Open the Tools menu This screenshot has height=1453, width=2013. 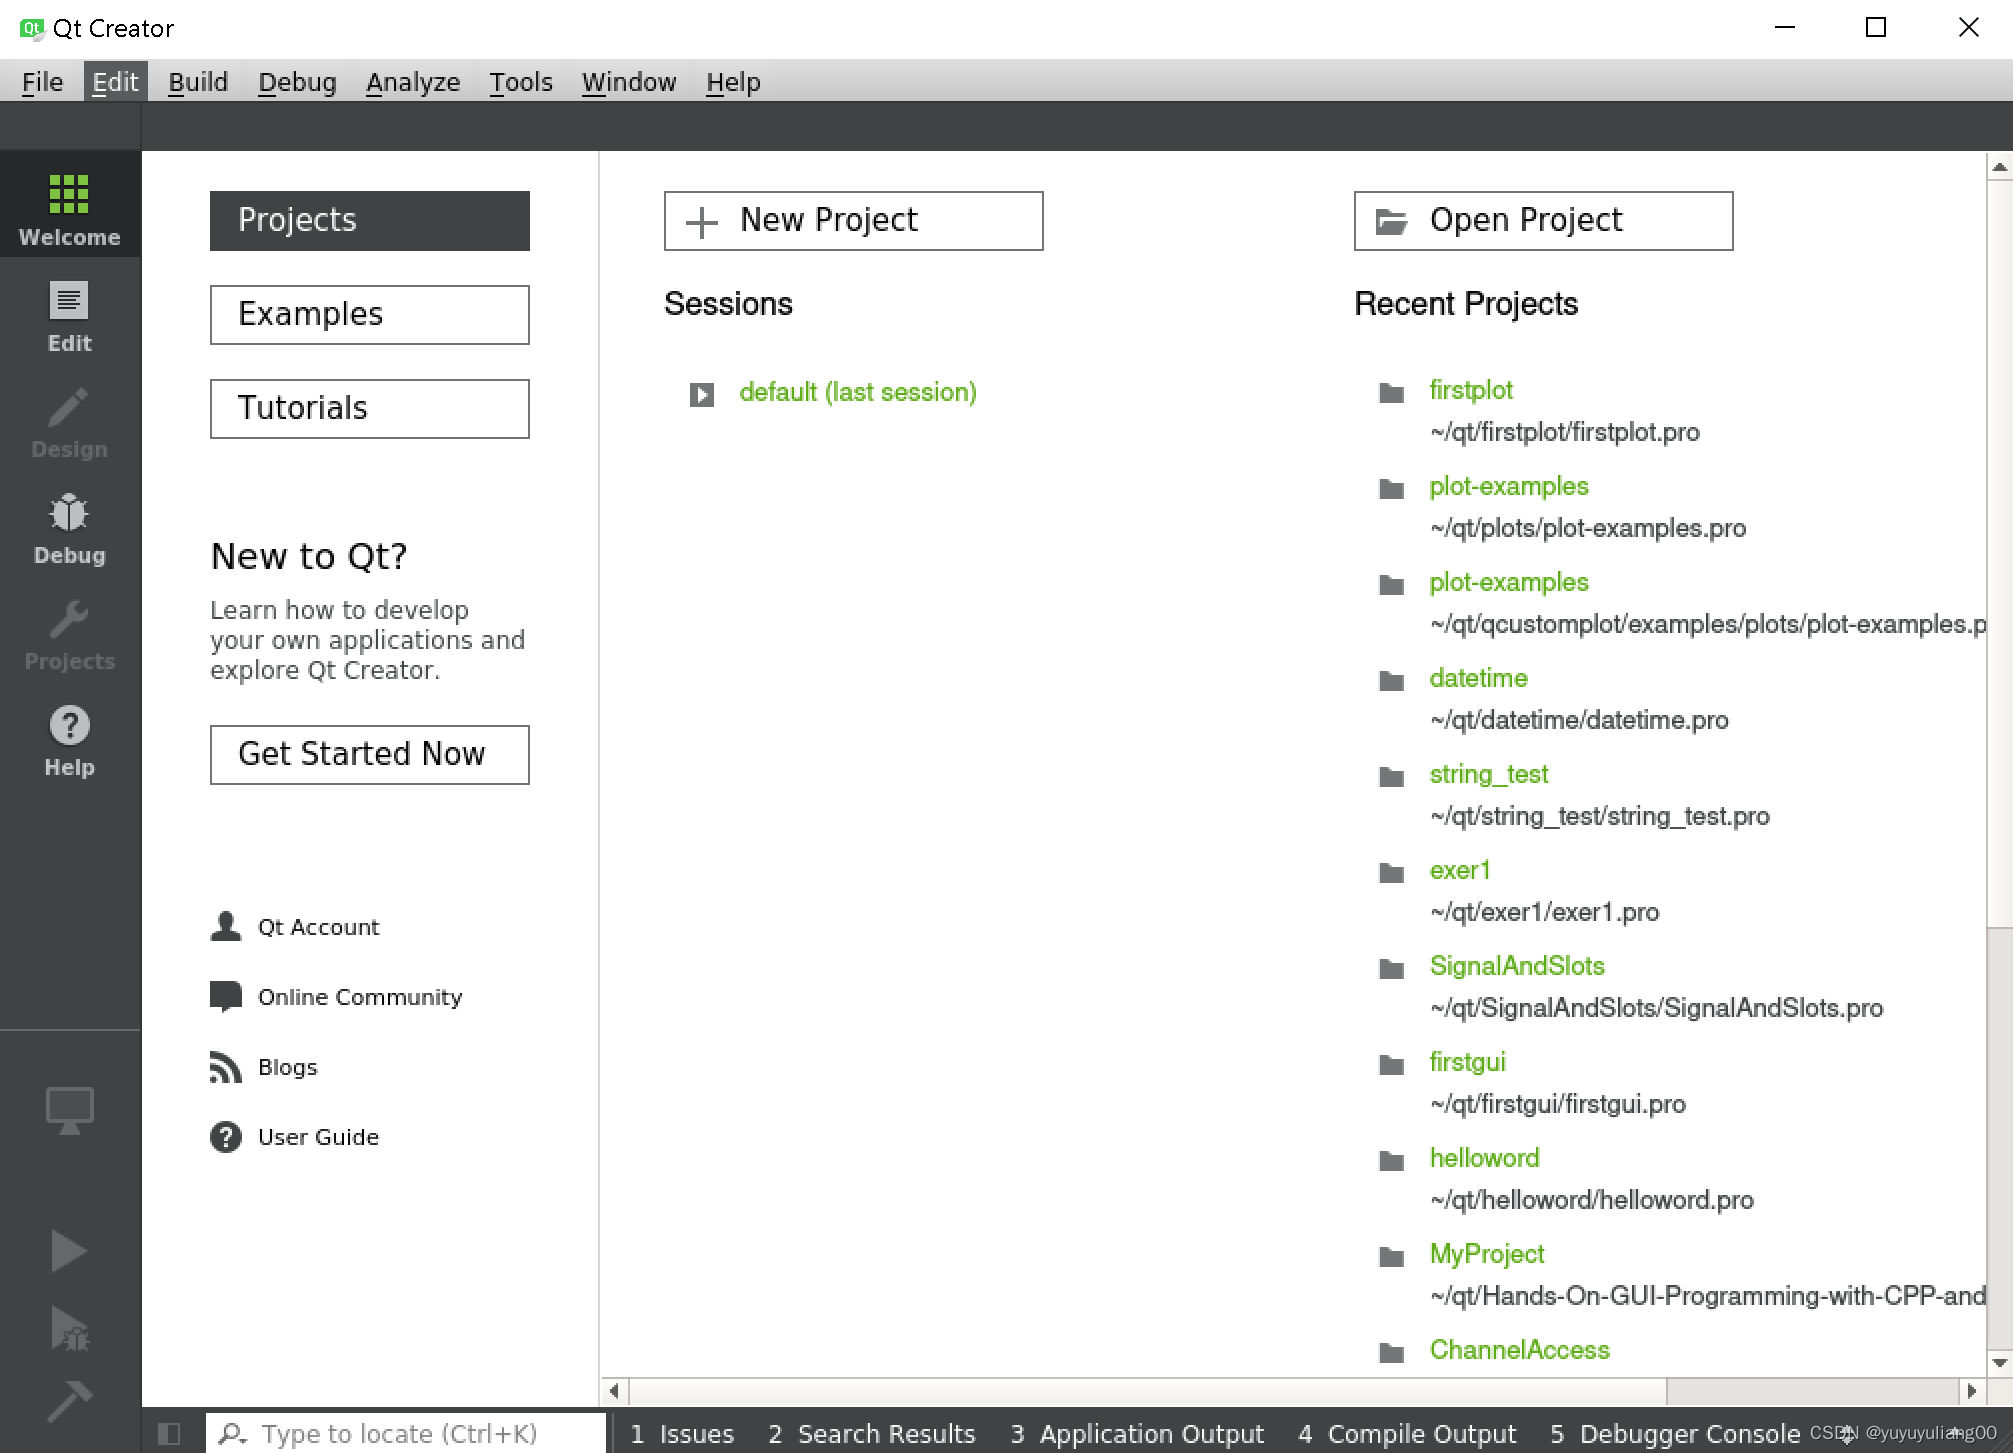pyautogui.click(x=520, y=82)
